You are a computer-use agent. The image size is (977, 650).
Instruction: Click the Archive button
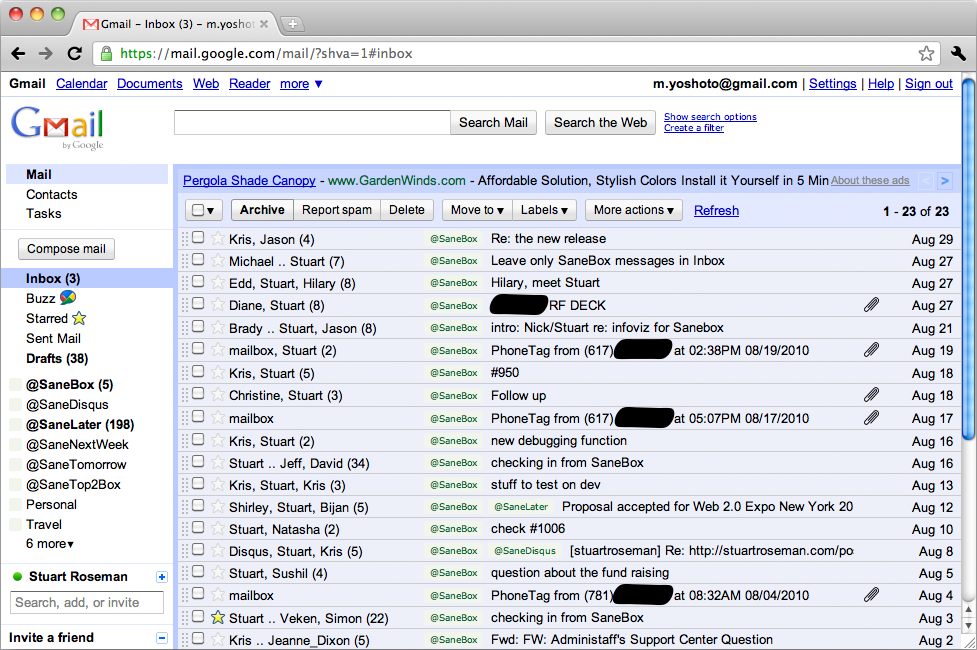(x=262, y=210)
